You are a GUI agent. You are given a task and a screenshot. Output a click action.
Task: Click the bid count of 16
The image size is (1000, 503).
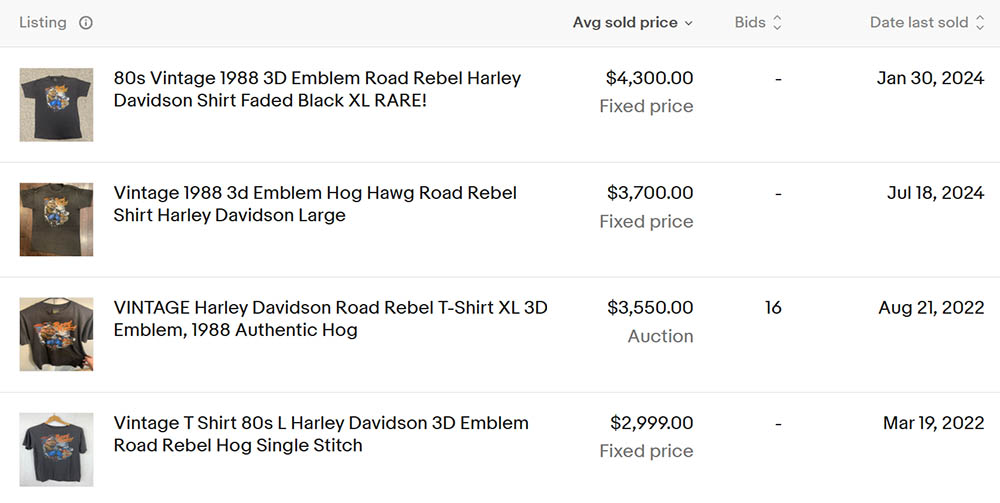(773, 308)
